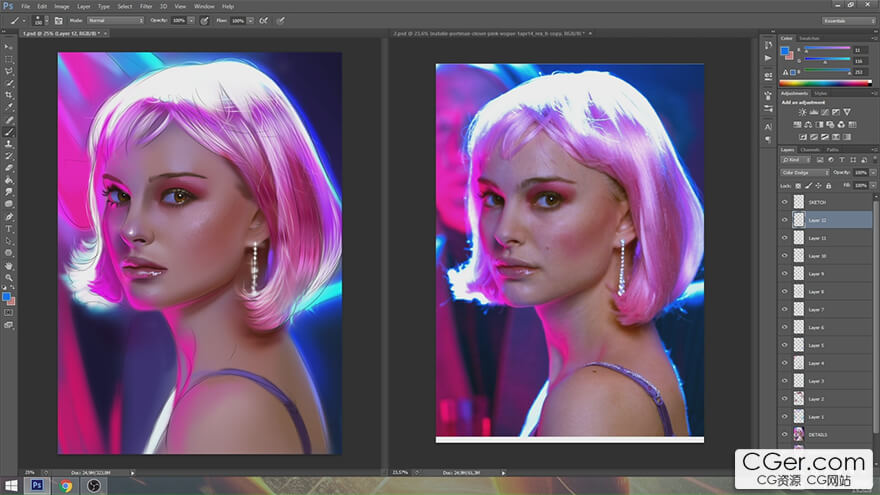Viewport: 880px width, 495px height.
Task: Open the tool preset picker arrow
Action: 24,21
